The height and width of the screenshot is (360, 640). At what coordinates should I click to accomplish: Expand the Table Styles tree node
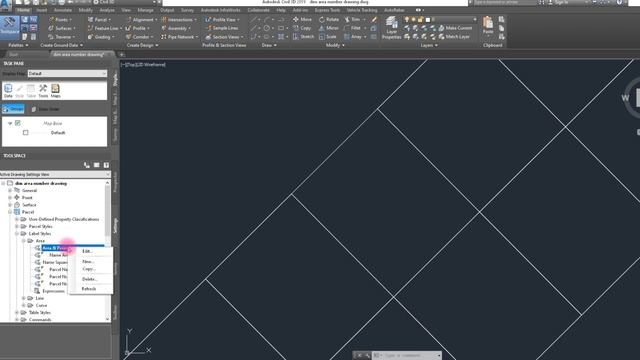pyautogui.click(x=17, y=313)
